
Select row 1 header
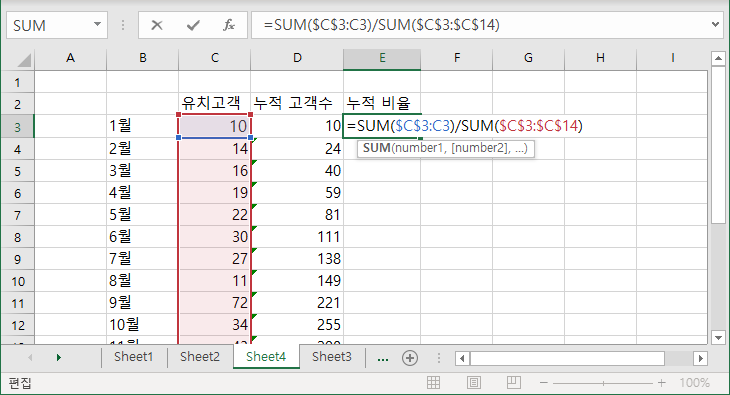tap(18, 82)
